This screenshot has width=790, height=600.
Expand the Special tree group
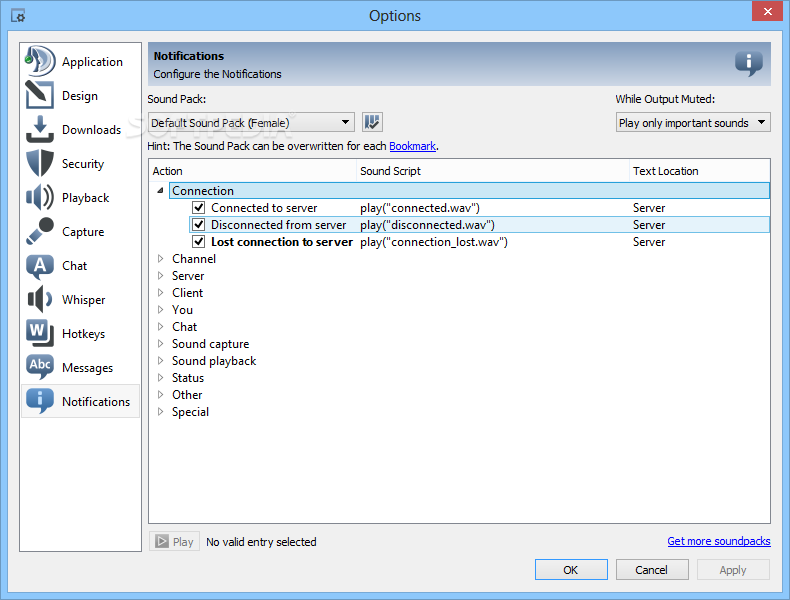160,412
